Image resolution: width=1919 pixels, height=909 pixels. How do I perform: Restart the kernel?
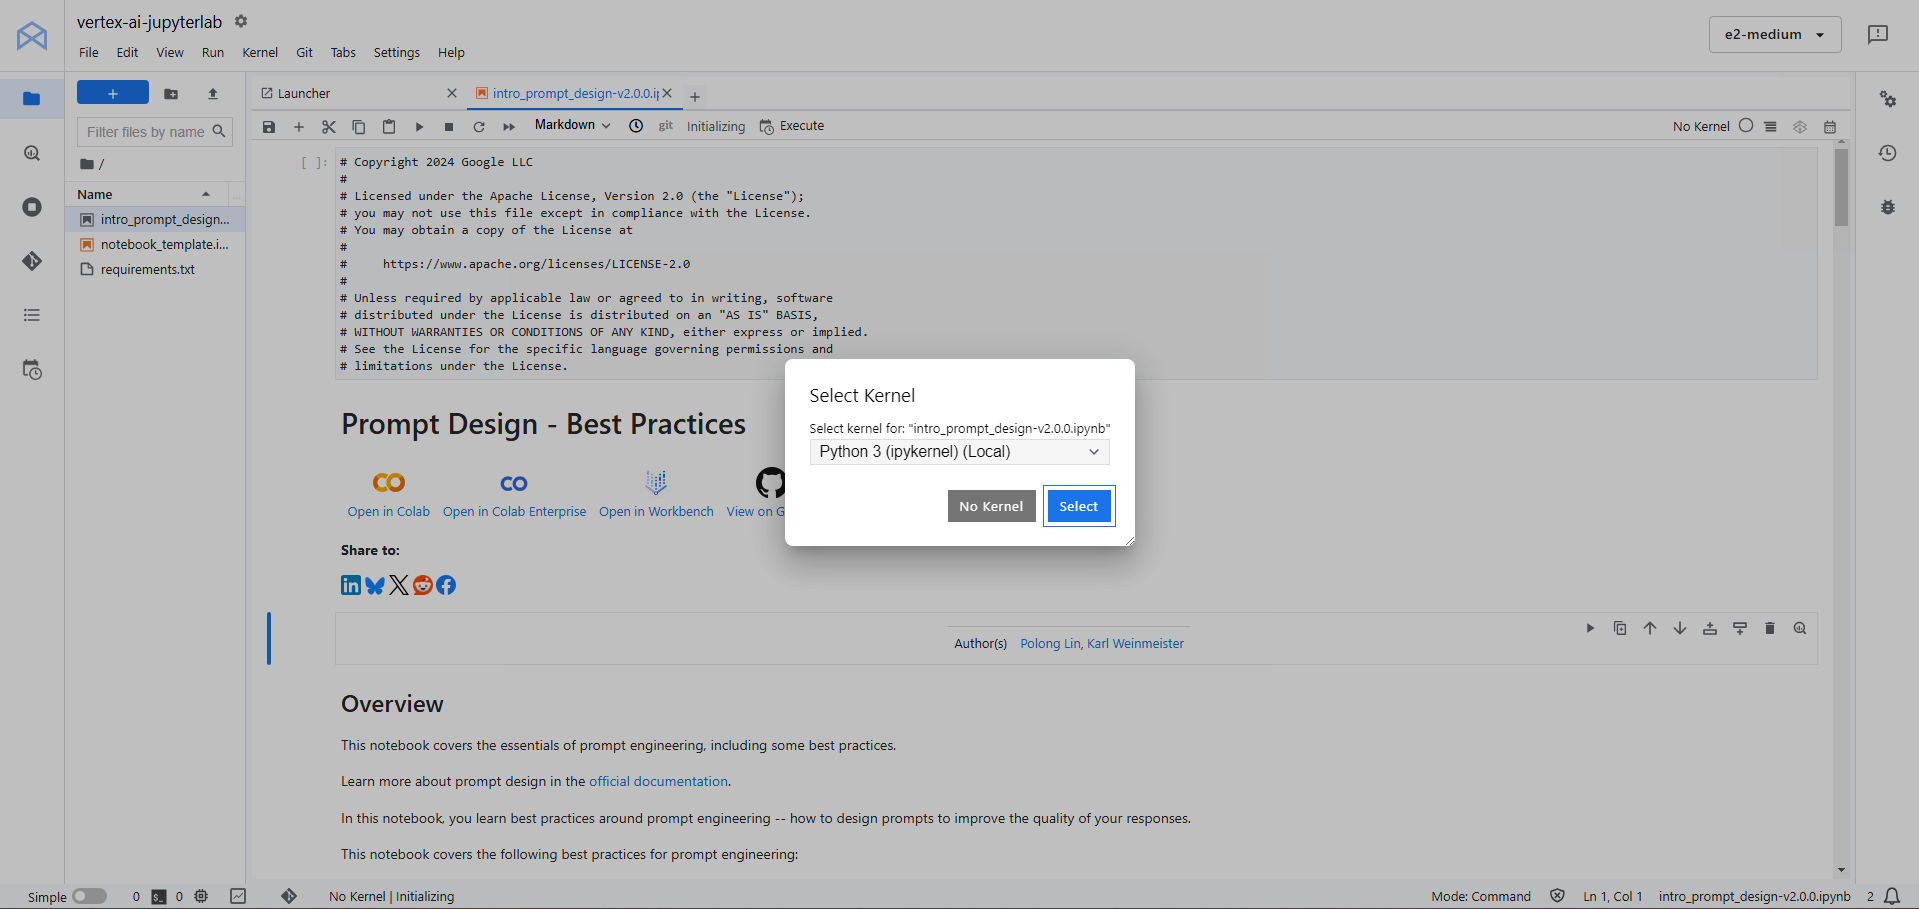click(x=479, y=127)
